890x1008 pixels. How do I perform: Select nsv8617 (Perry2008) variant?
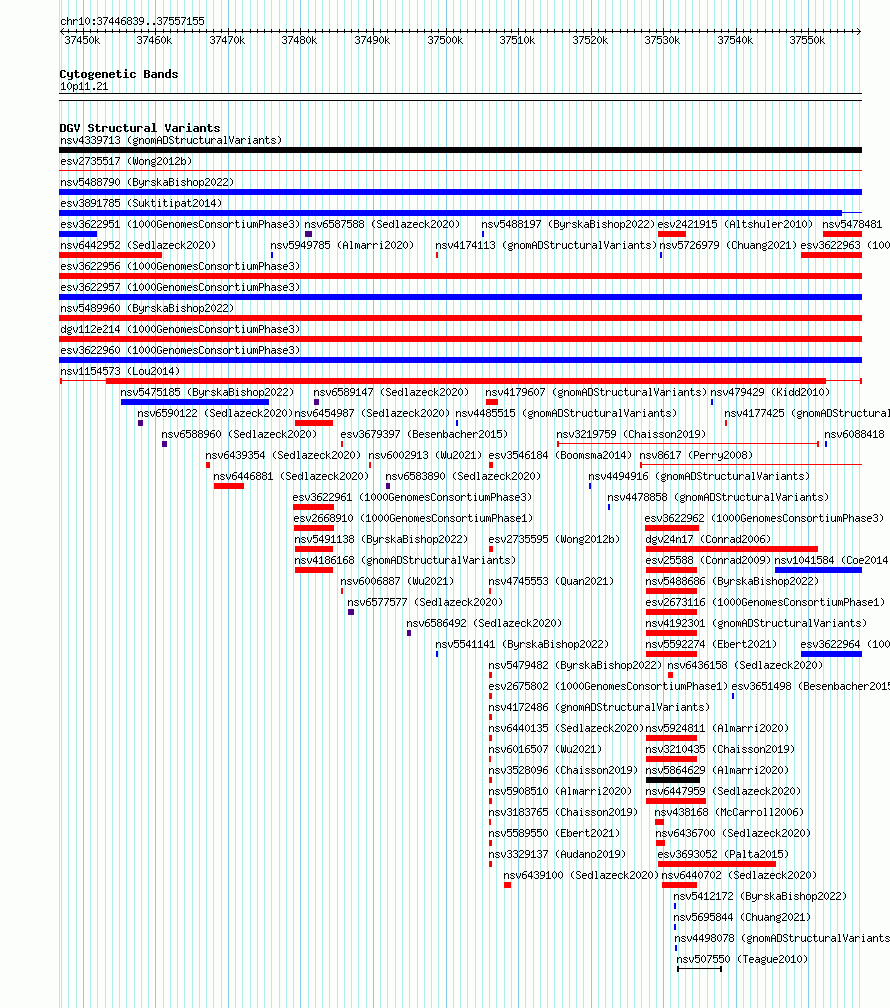tap(696, 455)
